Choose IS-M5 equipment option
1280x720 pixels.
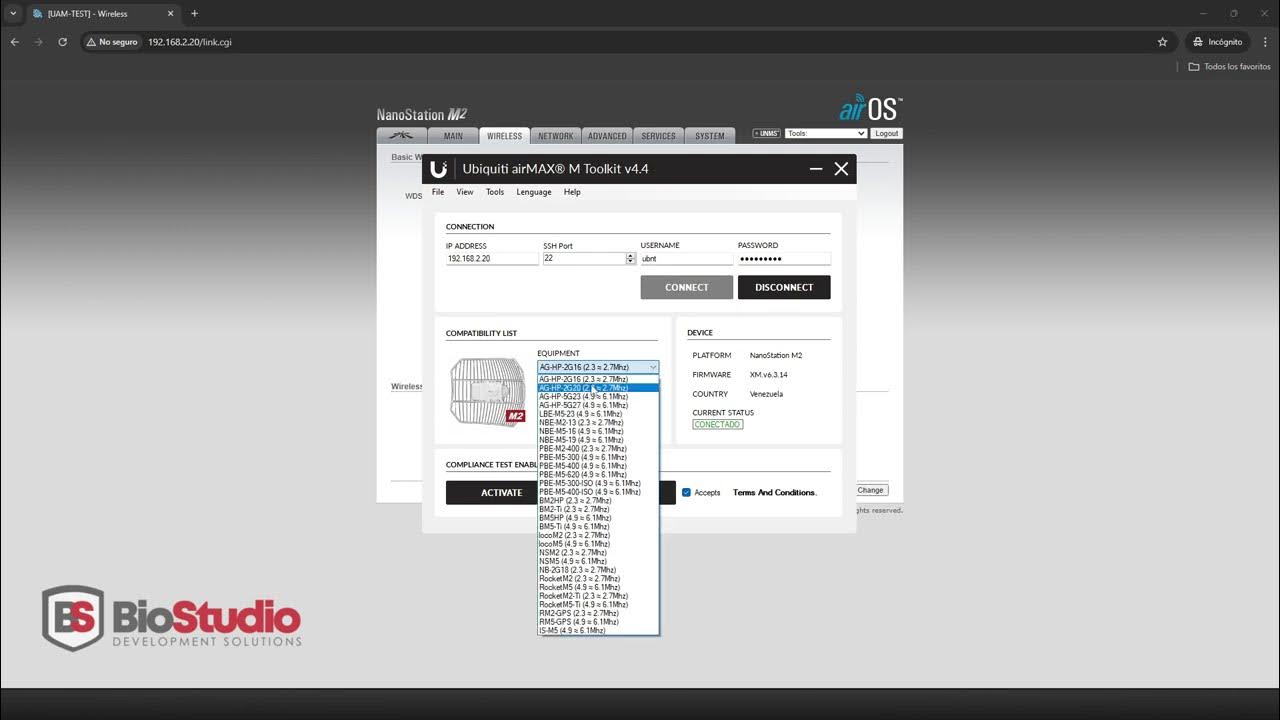(598, 631)
